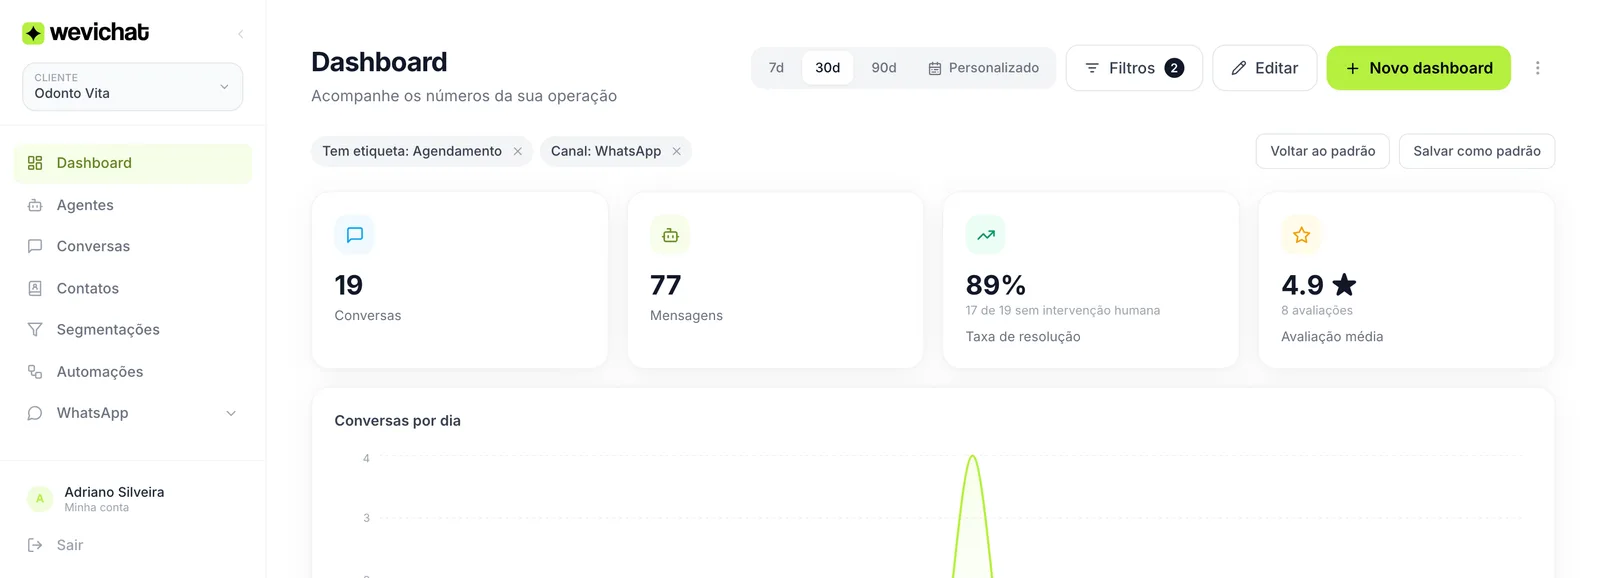Click the 77 Mensagens value
1600x578 pixels.
(x=666, y=285)
